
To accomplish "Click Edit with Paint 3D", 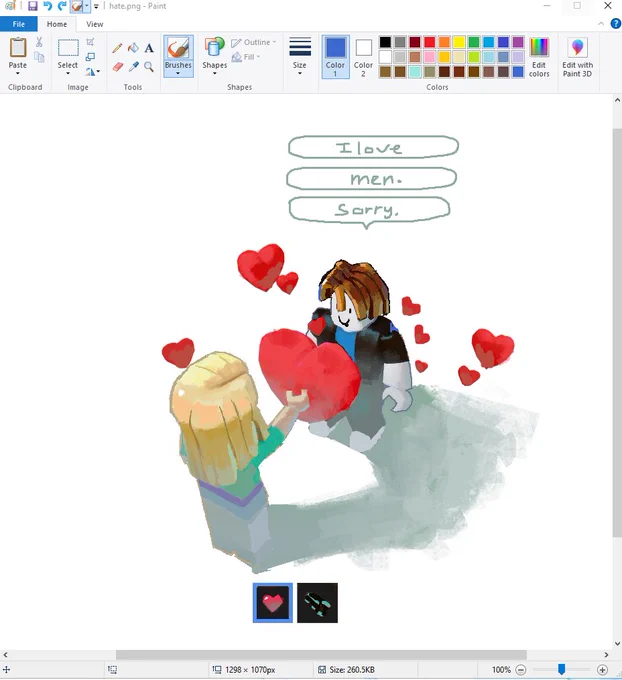I will pos(577,57).
